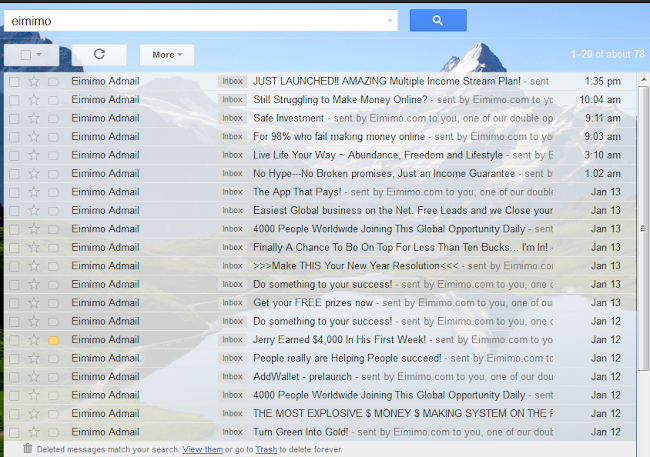Check the 'Safe Investment' email row

(x=14, y=119)
